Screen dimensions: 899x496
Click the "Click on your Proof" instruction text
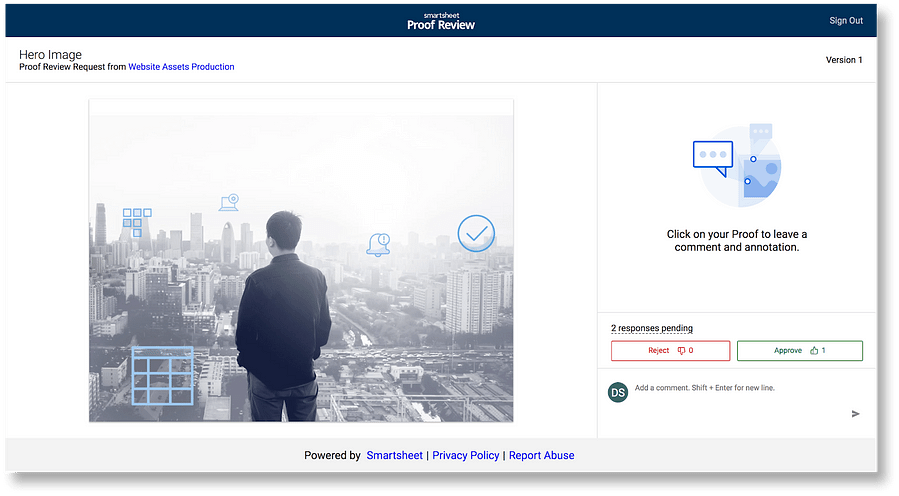click(737, 241)
